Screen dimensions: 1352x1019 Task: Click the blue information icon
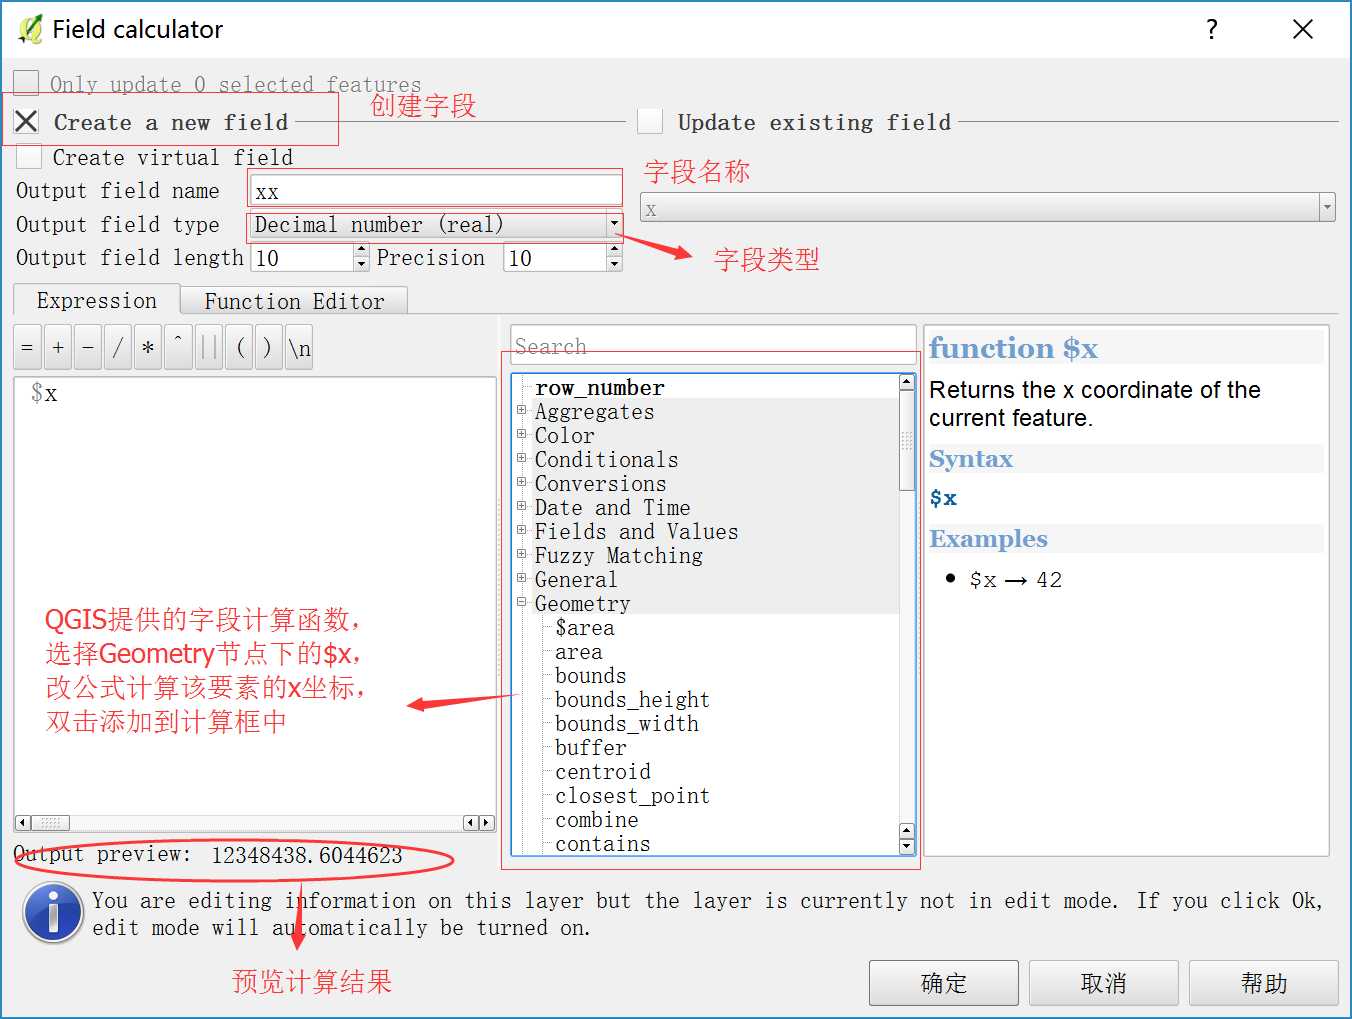coord(53,913)
